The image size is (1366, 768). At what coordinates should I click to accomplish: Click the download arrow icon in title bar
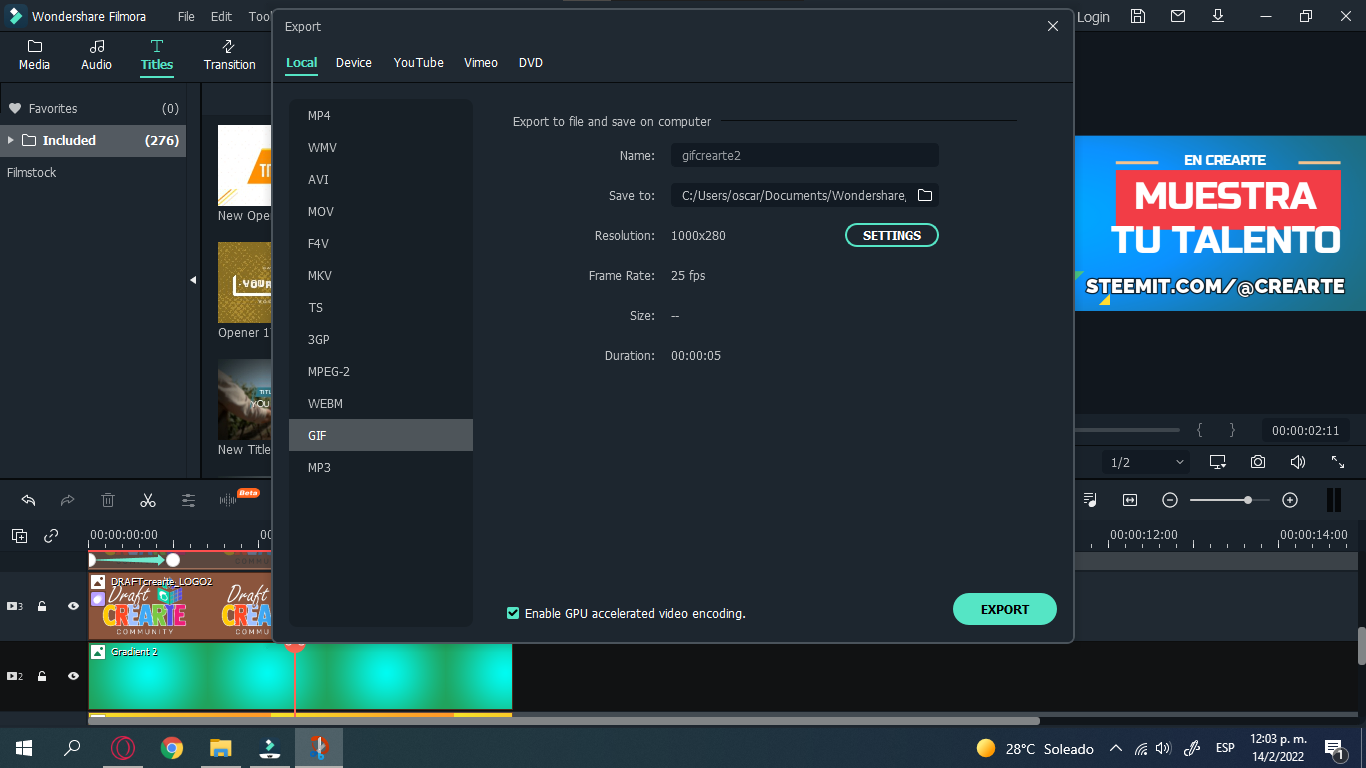(1218, 16)
